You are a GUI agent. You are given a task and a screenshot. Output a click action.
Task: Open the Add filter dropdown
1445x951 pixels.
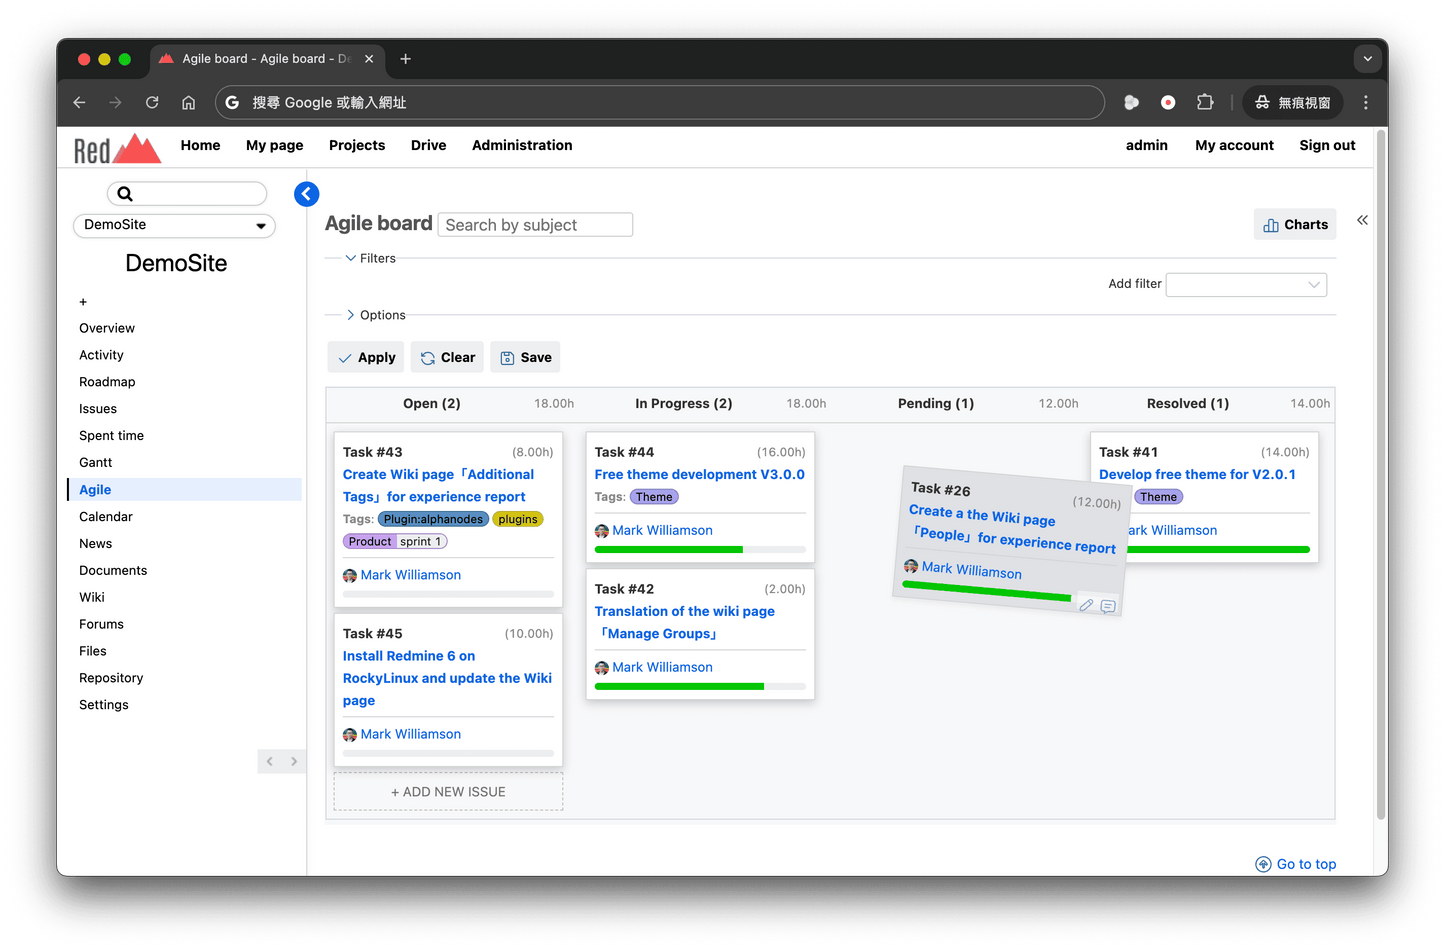click(1245, 284)
